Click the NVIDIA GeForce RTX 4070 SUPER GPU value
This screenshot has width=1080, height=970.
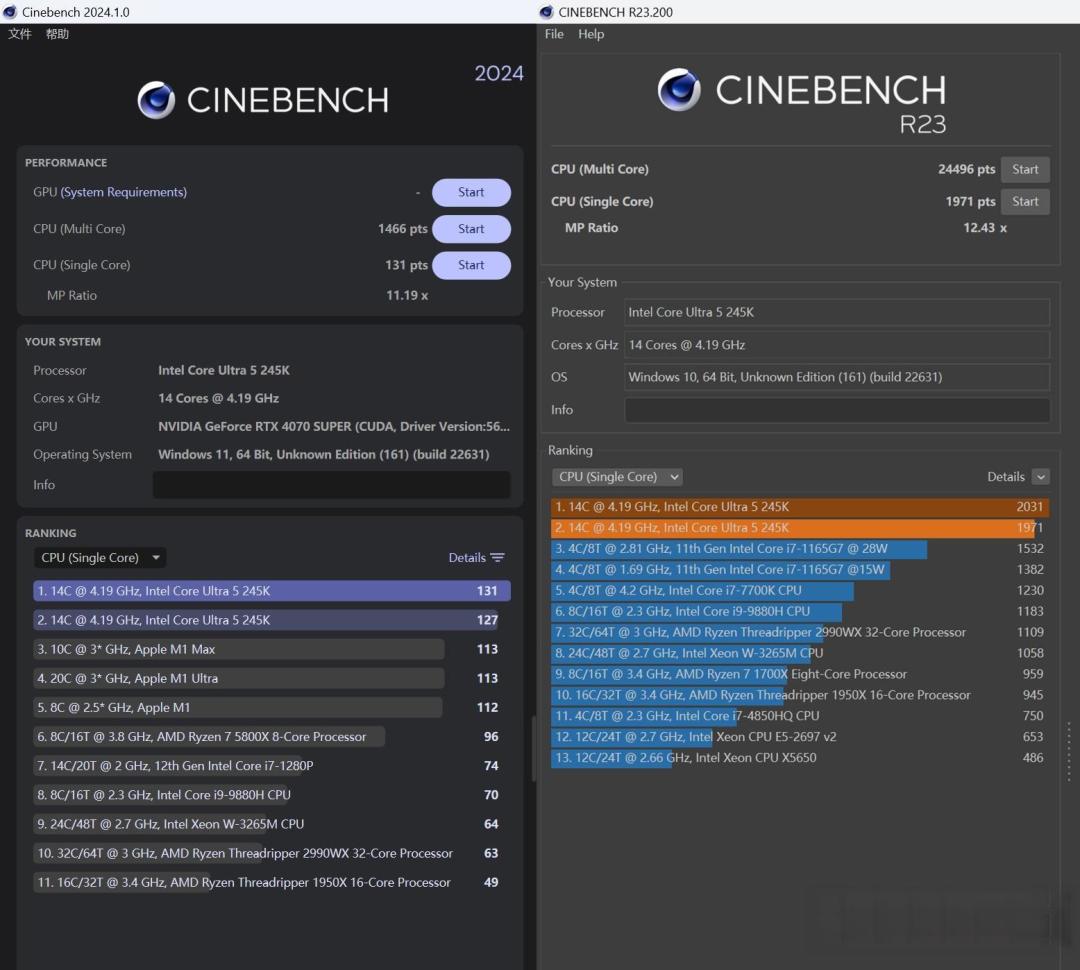[334, 426]
